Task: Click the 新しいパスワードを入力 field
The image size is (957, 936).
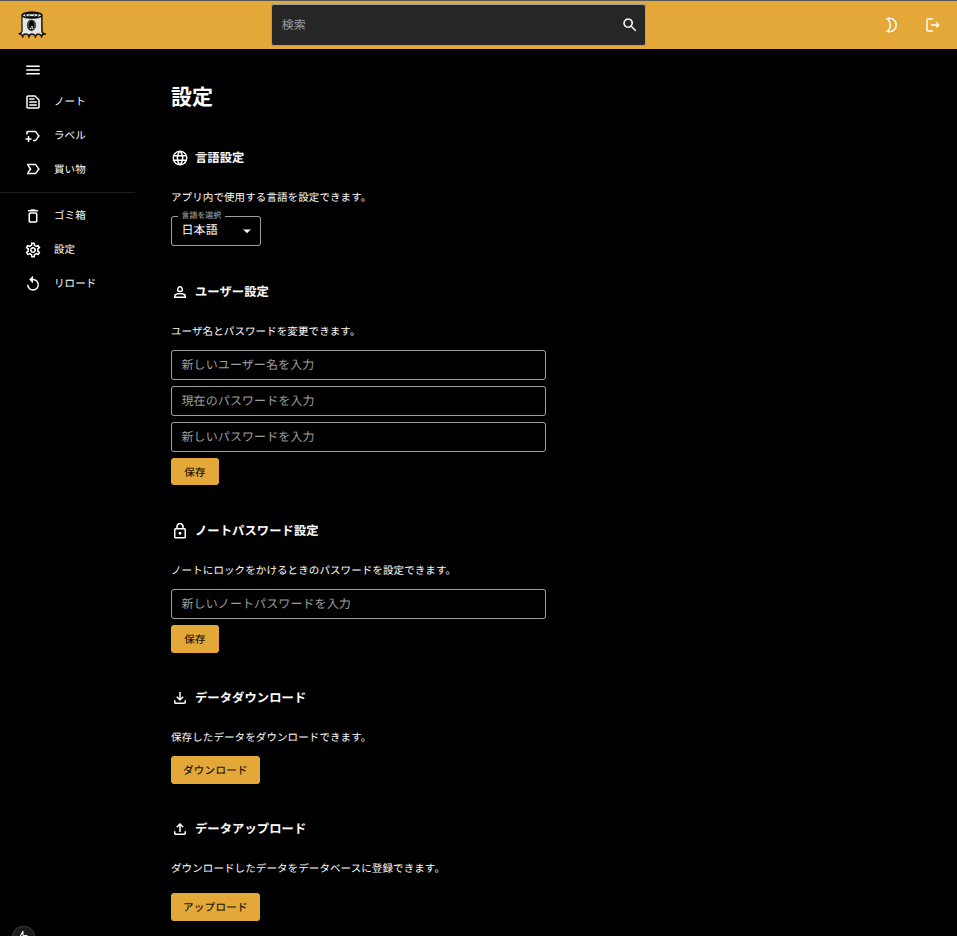Action: 358,437
